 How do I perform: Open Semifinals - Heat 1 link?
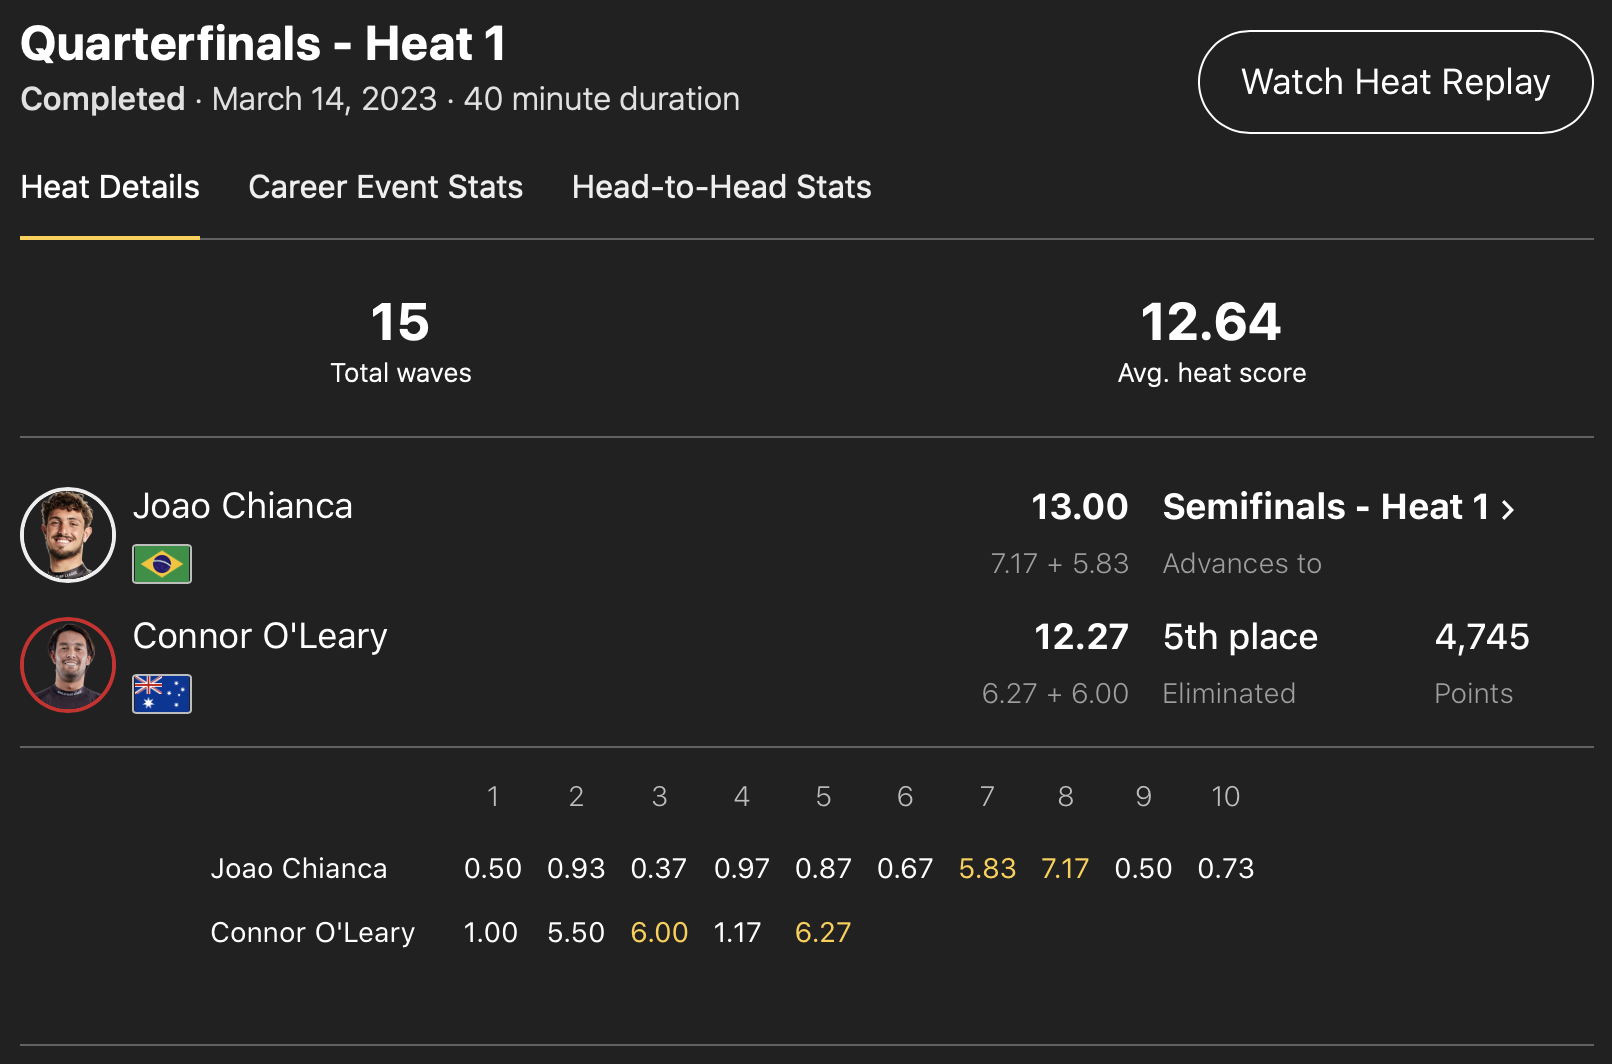click(1325, 507)
